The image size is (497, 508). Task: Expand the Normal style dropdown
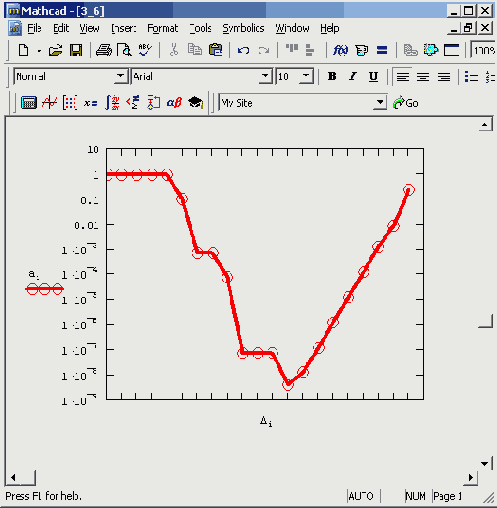click(120, 77)
